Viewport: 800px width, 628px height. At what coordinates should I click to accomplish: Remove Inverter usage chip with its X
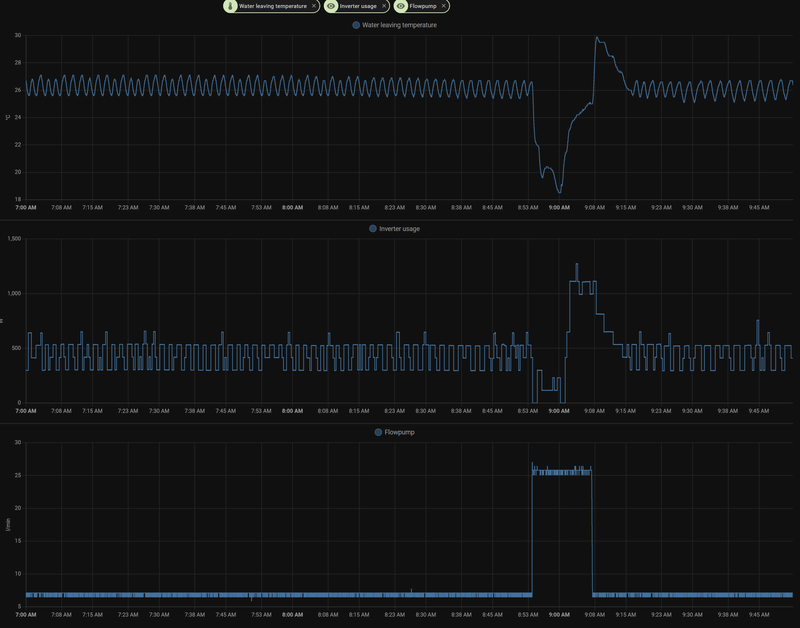pos(384,6)
